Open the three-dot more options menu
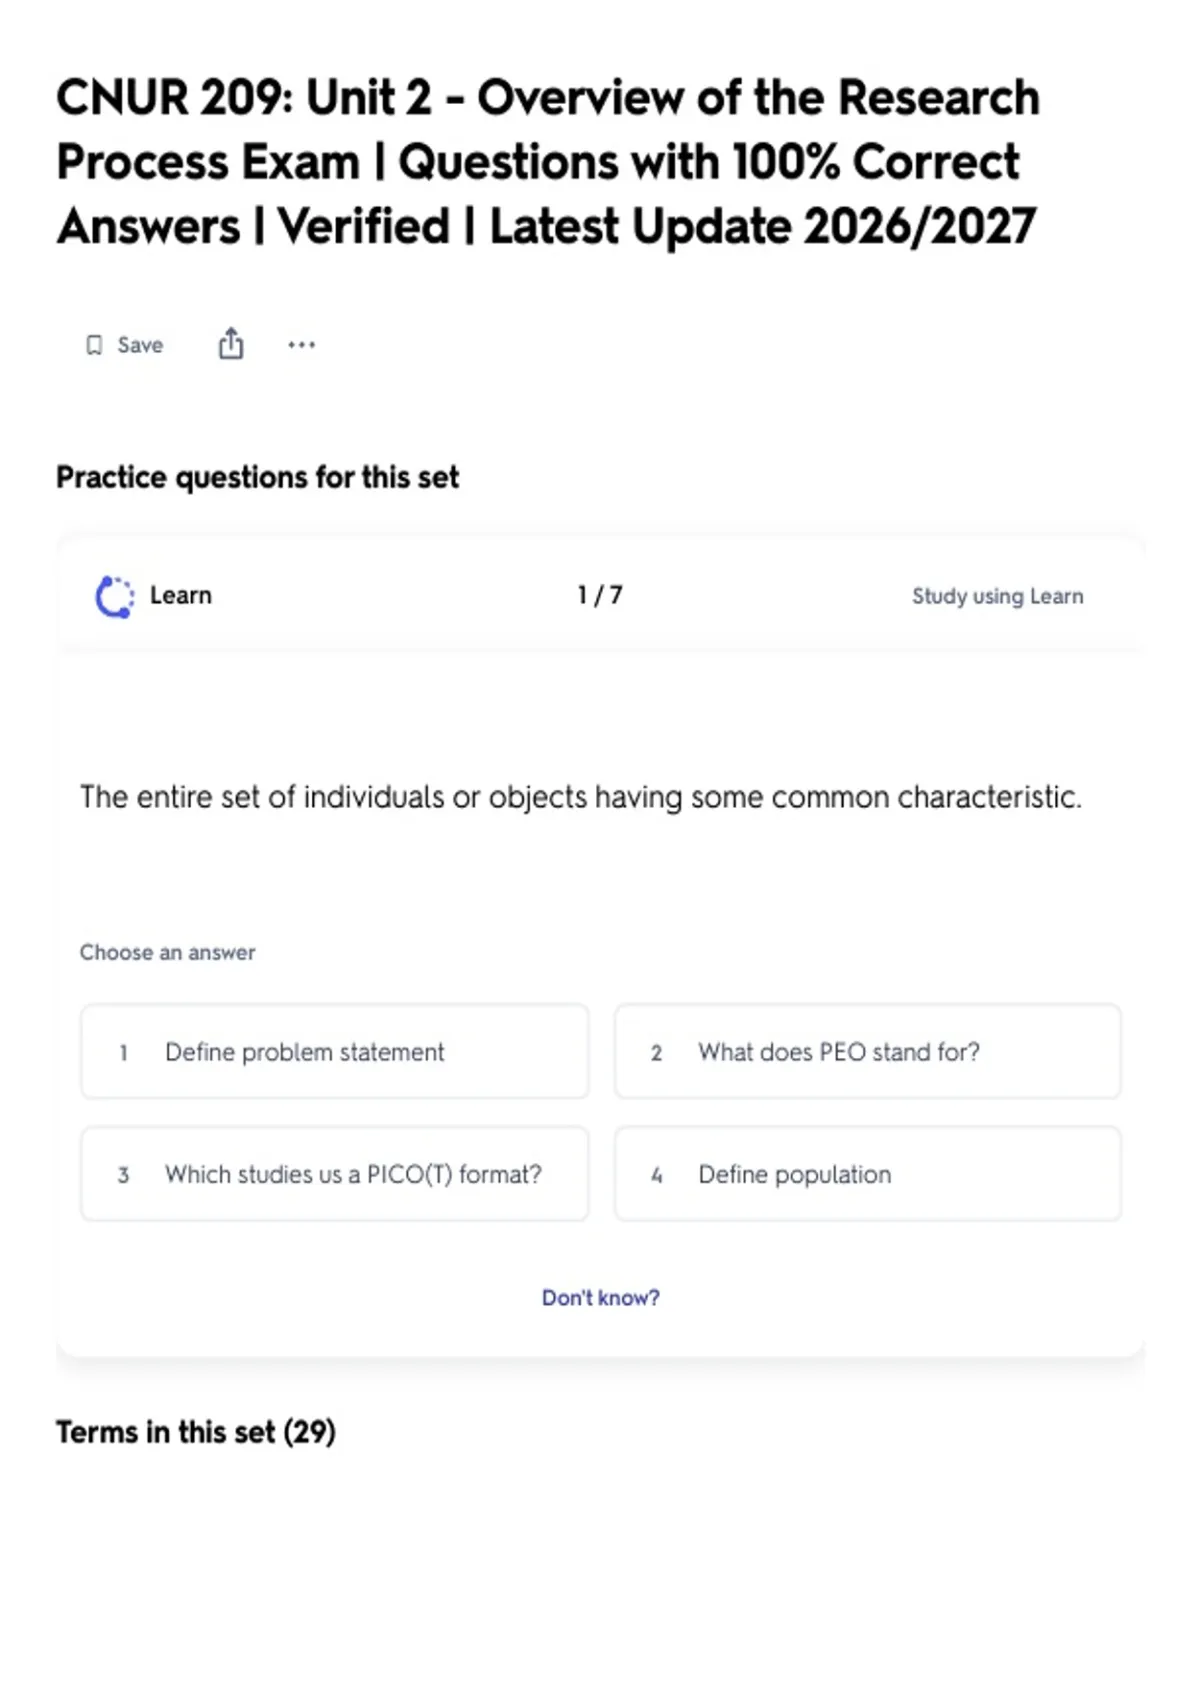1200x1700 pixels. click(x=301, y=345)
